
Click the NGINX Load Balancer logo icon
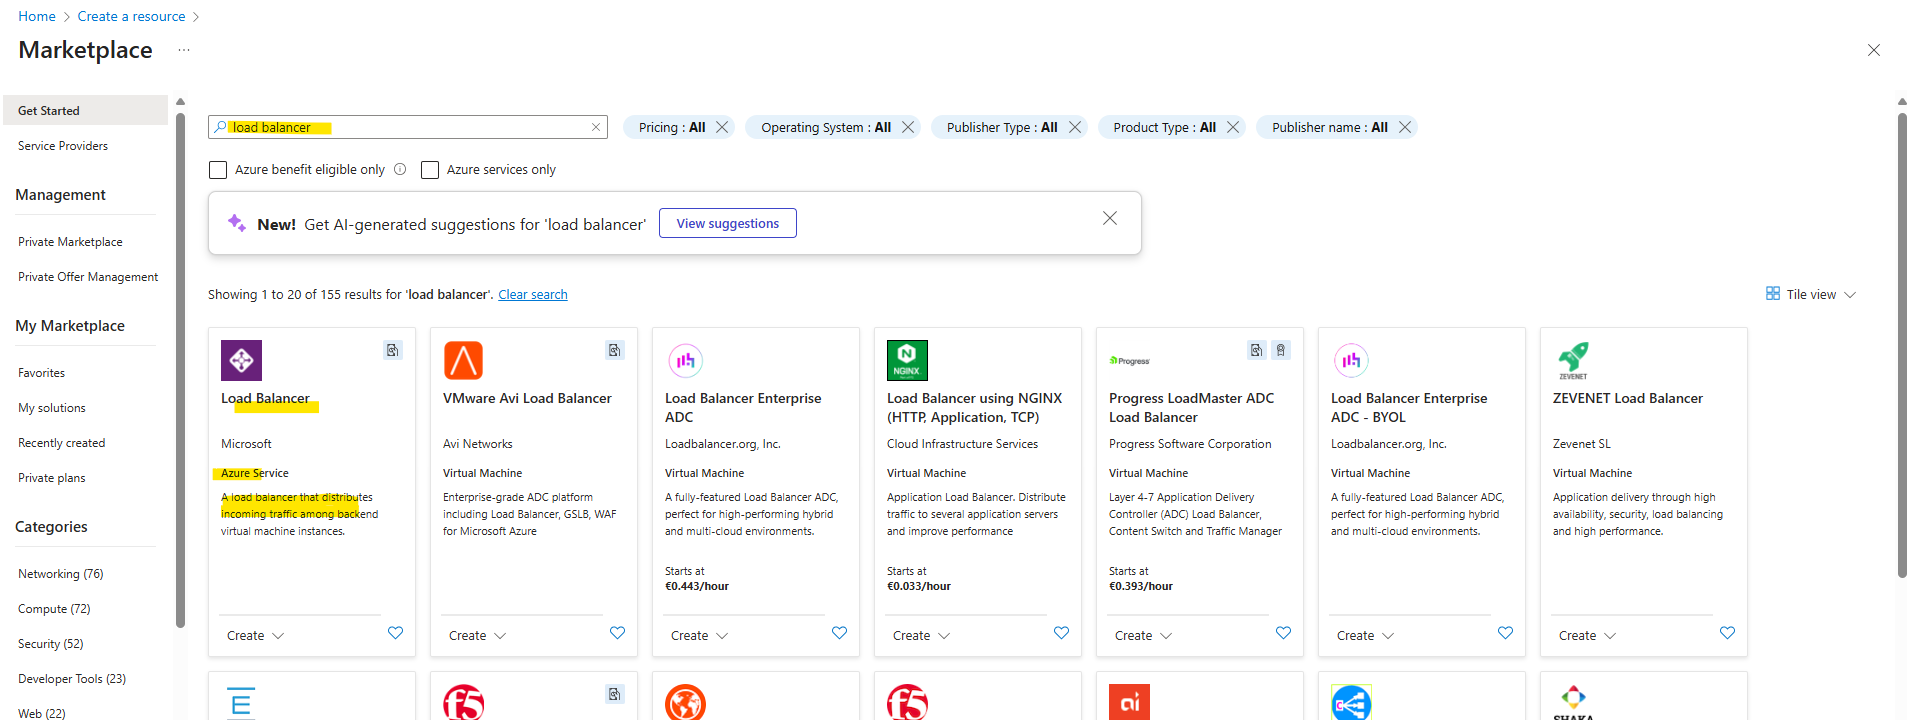point(907,361)
